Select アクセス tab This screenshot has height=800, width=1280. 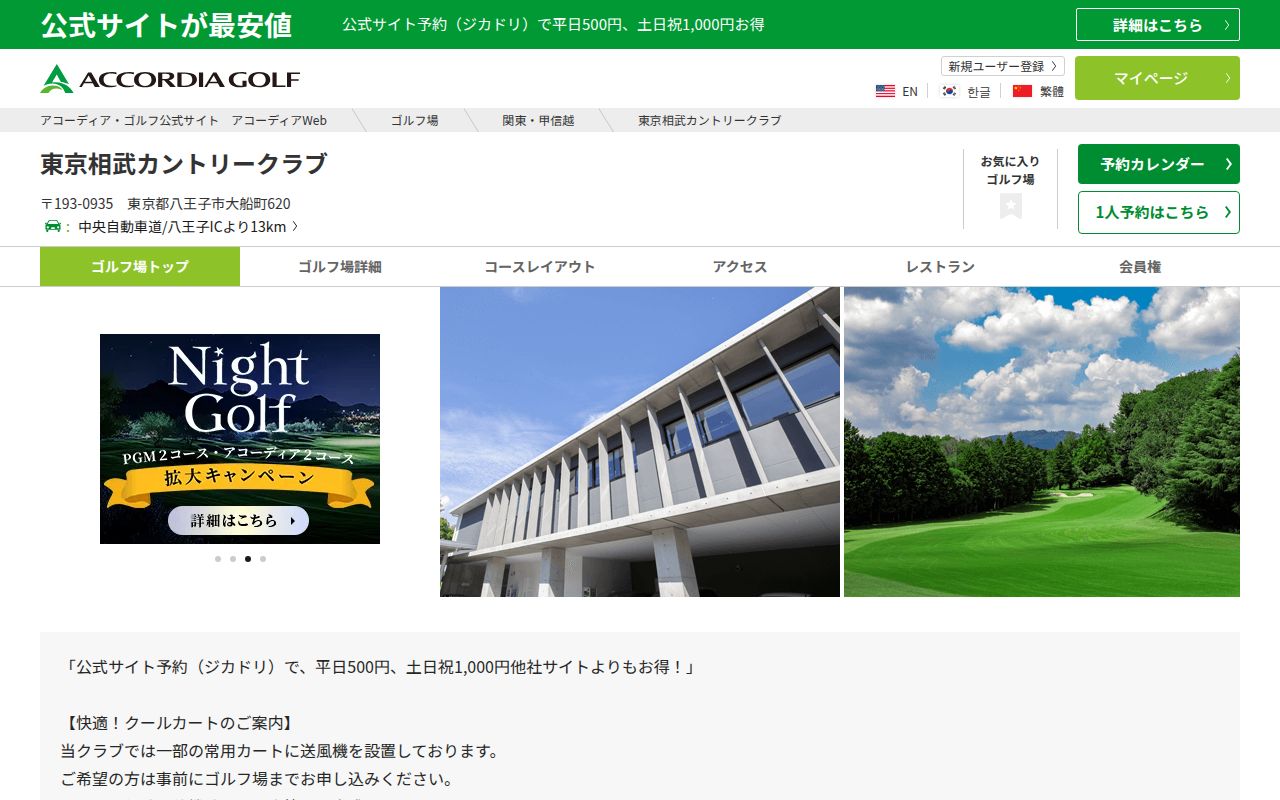(740, 267)
